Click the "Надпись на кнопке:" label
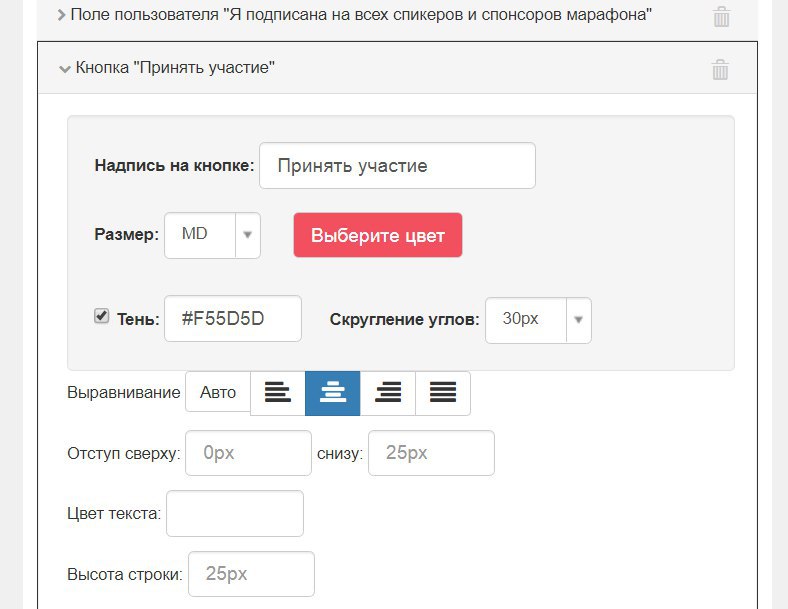Screen dimensions: 788x609 174,165
